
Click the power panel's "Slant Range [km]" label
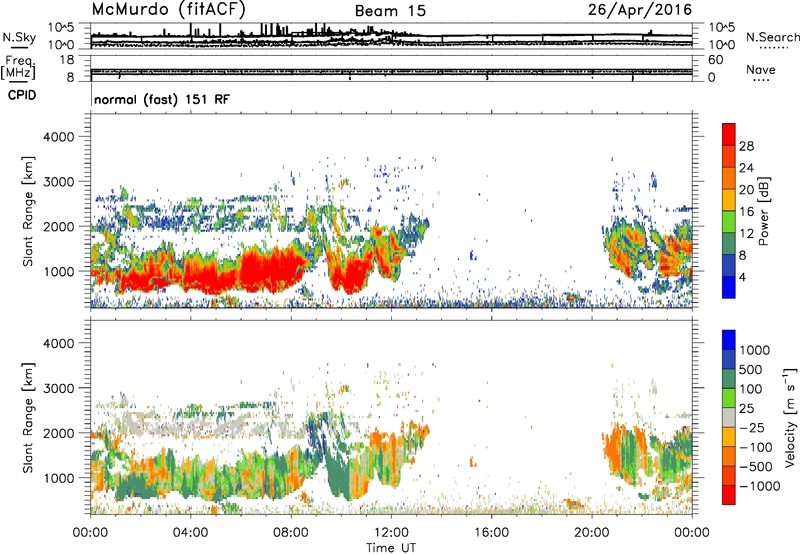[28, 211]
